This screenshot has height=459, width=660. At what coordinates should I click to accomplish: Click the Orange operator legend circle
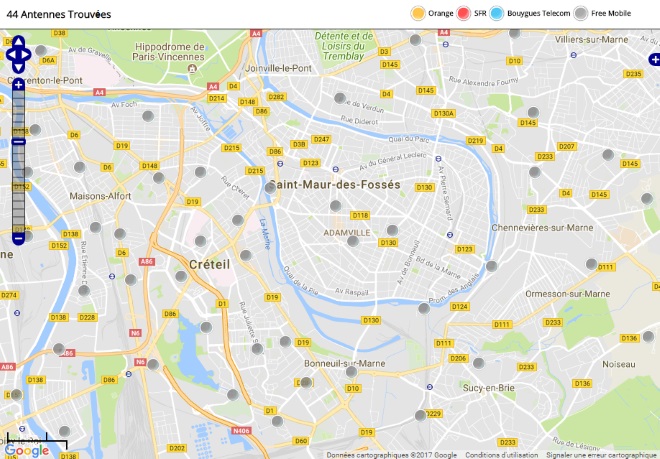click(x=418, y=13)
